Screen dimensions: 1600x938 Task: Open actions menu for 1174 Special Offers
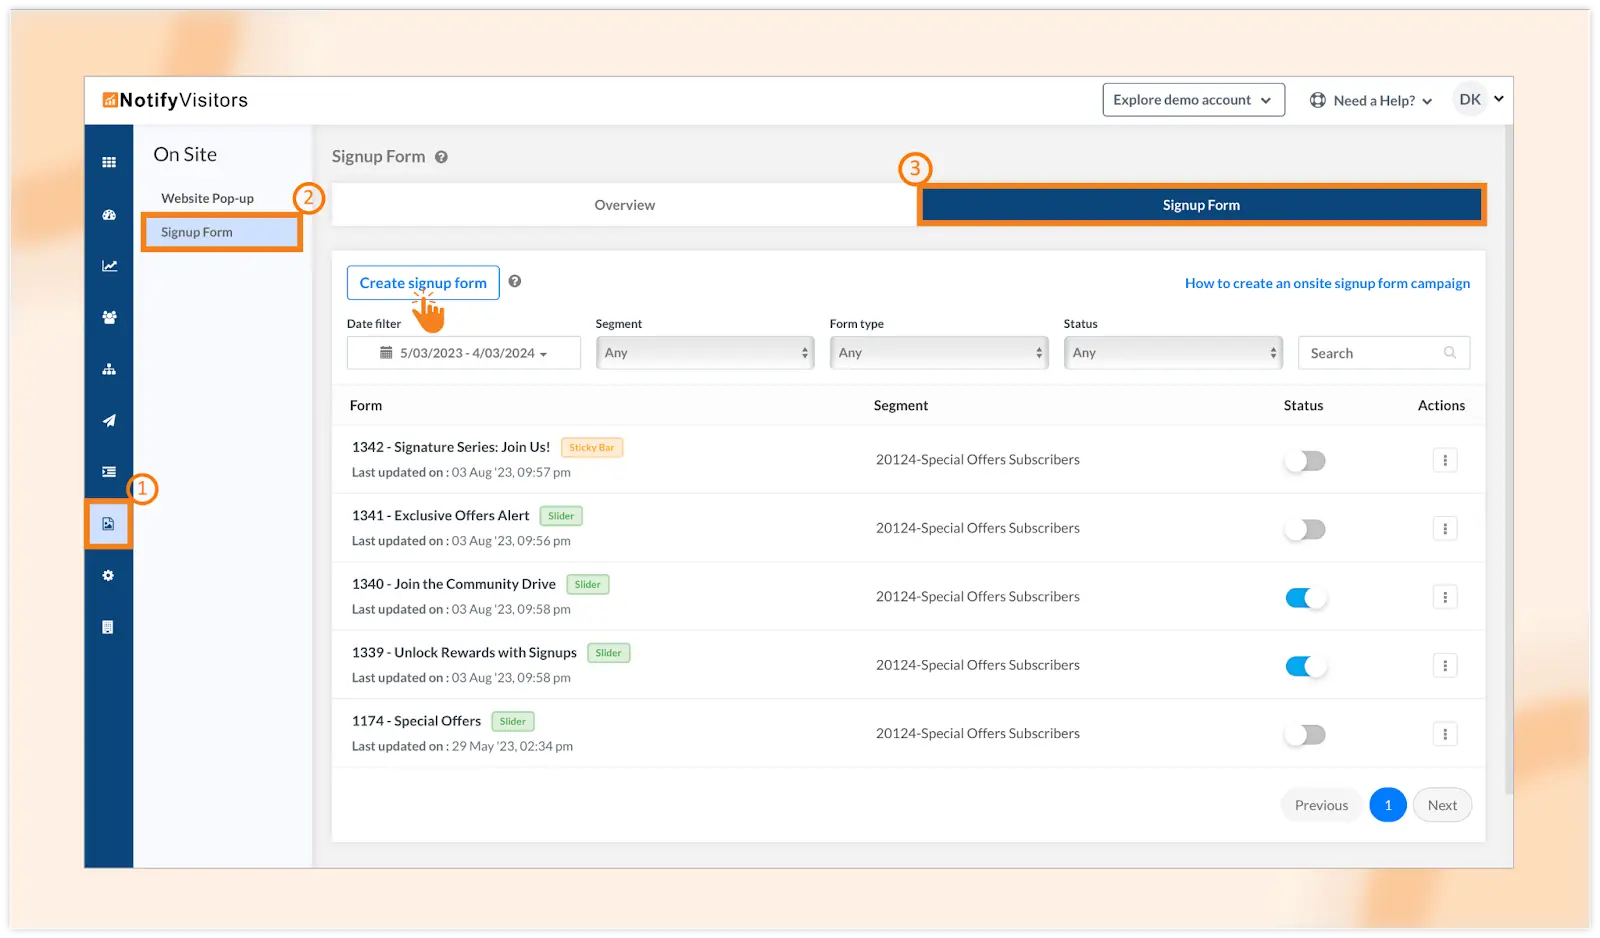tap(1444, 734)
